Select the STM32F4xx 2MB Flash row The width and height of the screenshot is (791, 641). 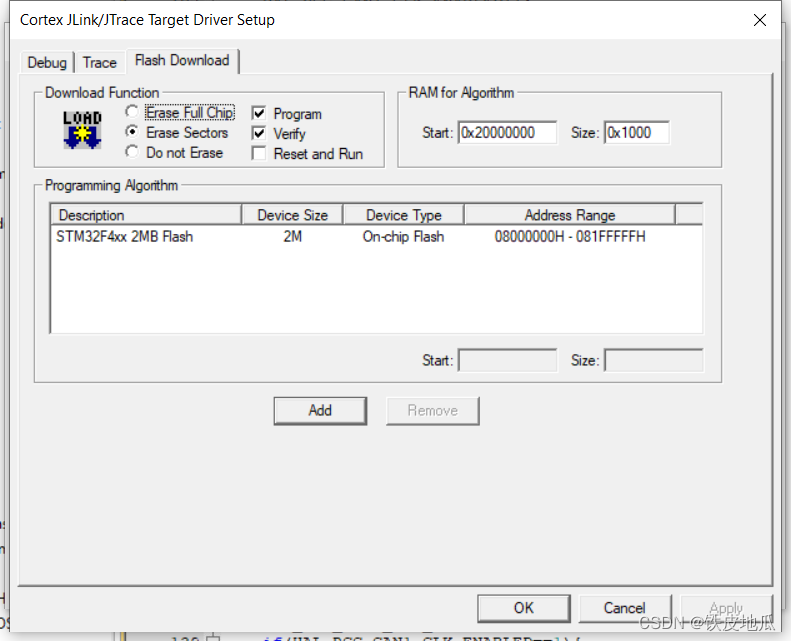tap(376, 237)
